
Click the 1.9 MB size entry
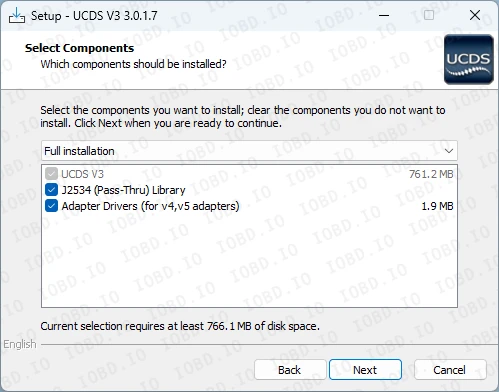point(437,206)
